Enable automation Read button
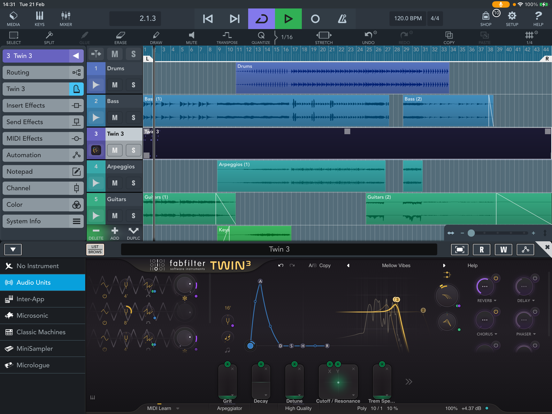The image size is (552, 414). coord(482,250)
